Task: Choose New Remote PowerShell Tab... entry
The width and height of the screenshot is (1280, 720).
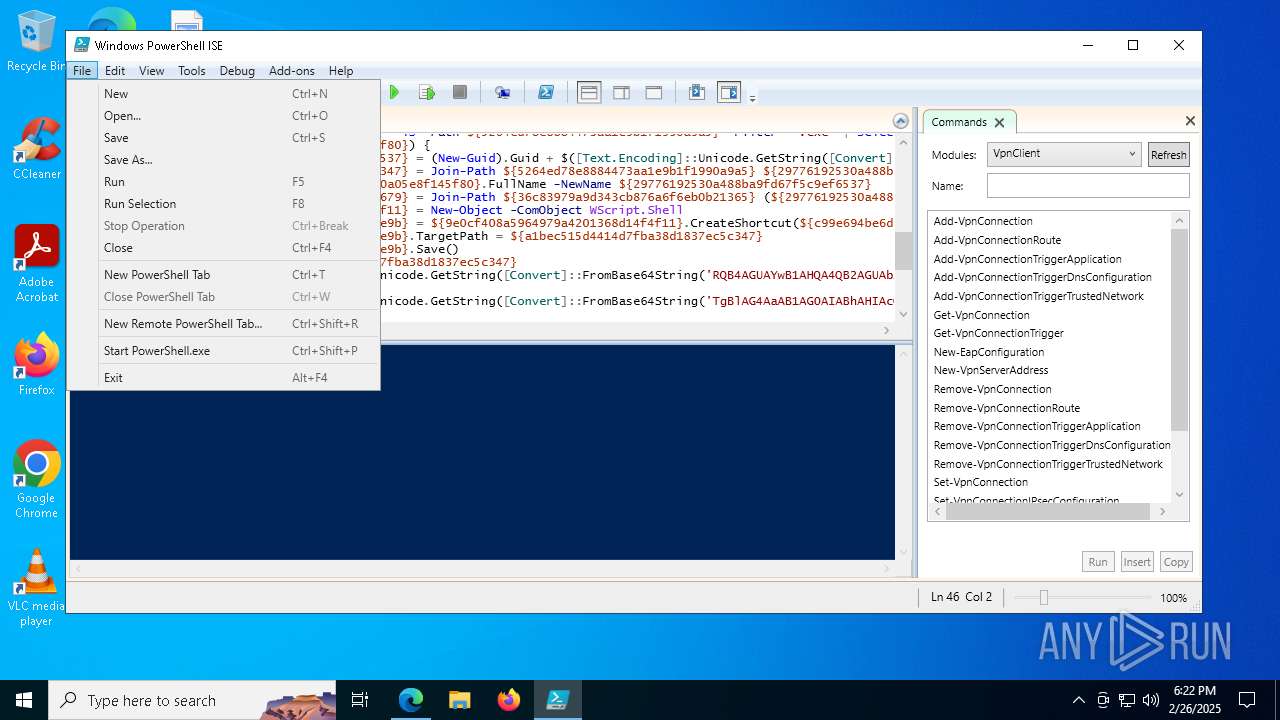Action: coord(224,324)
